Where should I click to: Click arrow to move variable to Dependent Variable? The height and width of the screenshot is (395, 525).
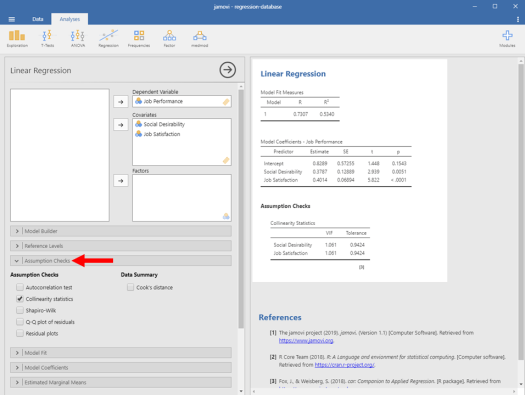pyautogui.click(x=121, y=101)
